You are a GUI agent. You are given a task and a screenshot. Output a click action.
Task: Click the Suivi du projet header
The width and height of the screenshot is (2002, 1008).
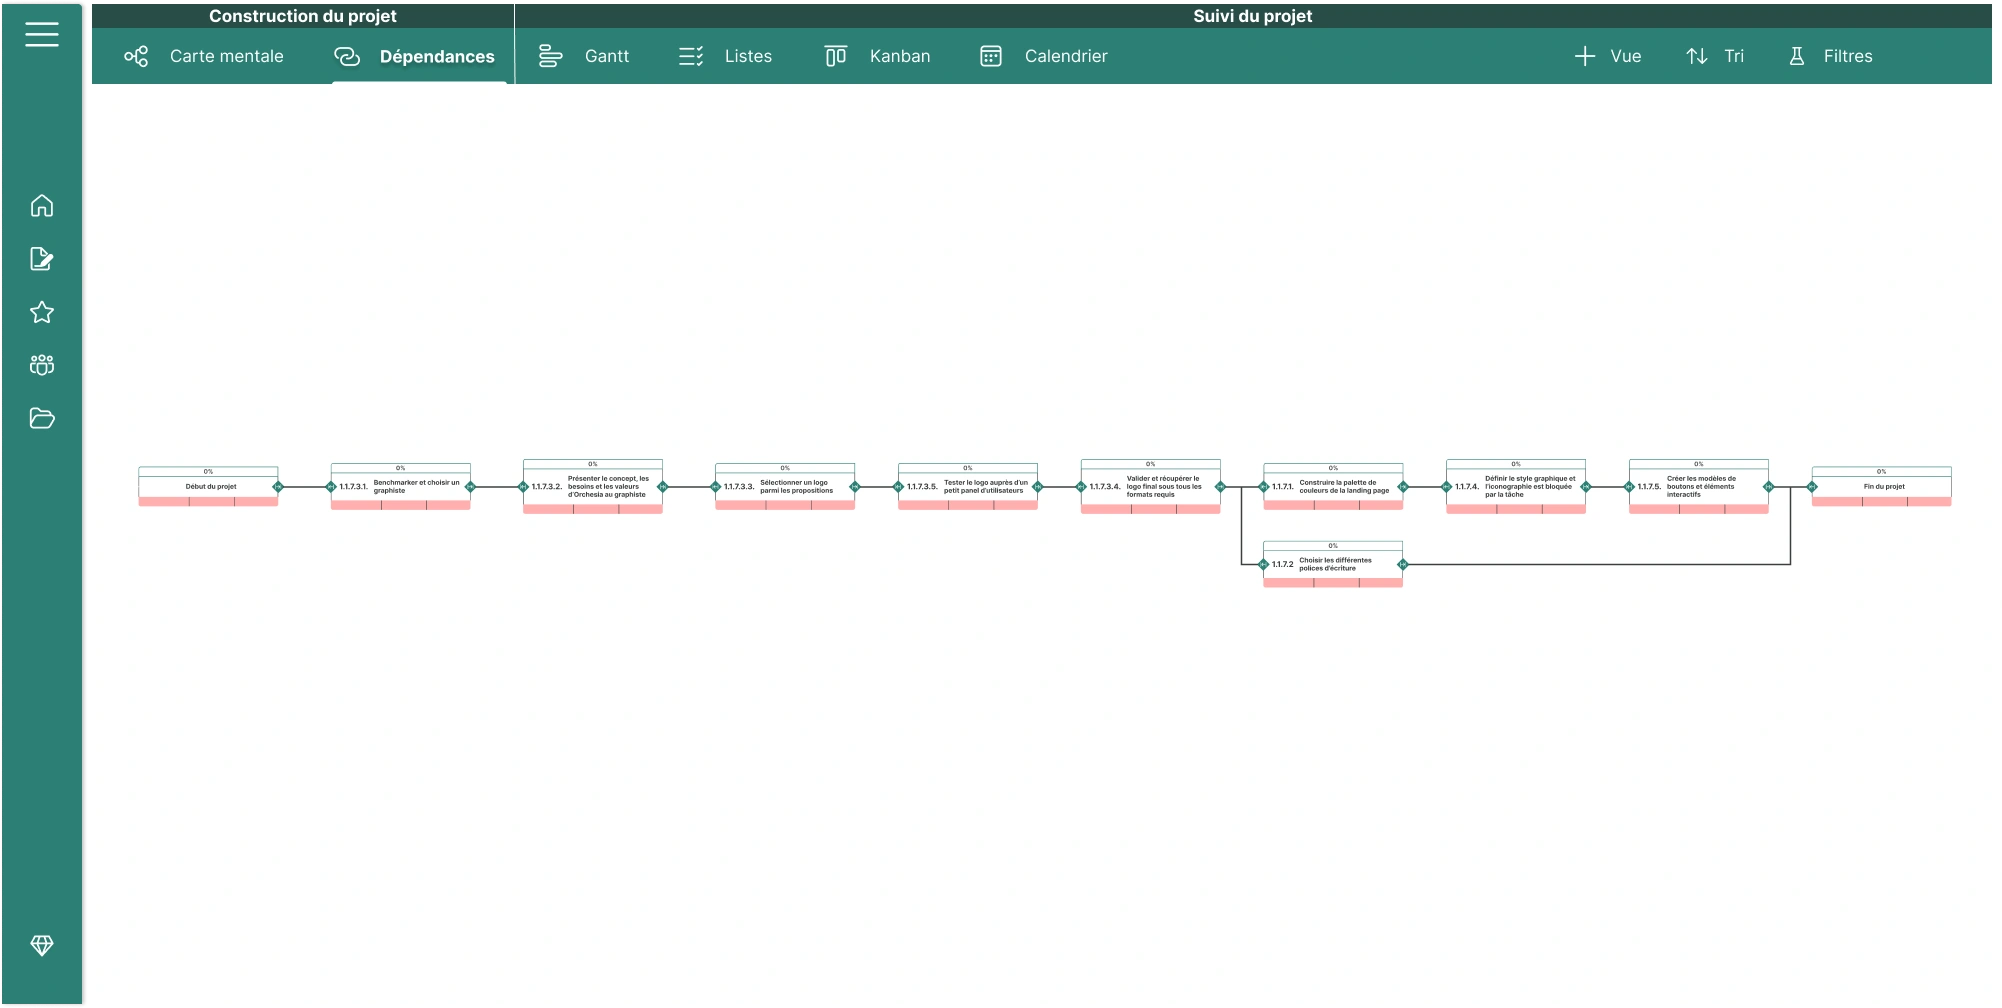tap(1253, 16)
